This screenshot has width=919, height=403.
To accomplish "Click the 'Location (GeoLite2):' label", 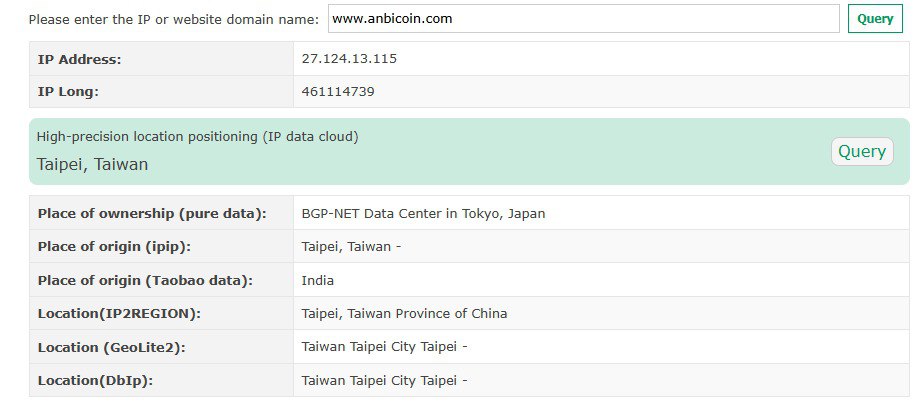I will click(x=111, y=348).
